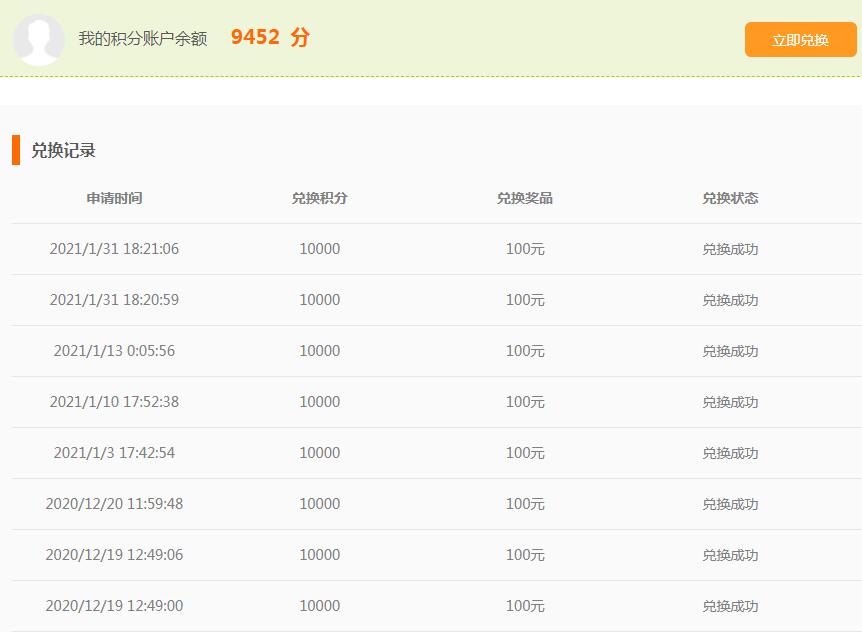
Task: Select the record dated 2021/1/31 18:21:06
Action: (114, 249)
